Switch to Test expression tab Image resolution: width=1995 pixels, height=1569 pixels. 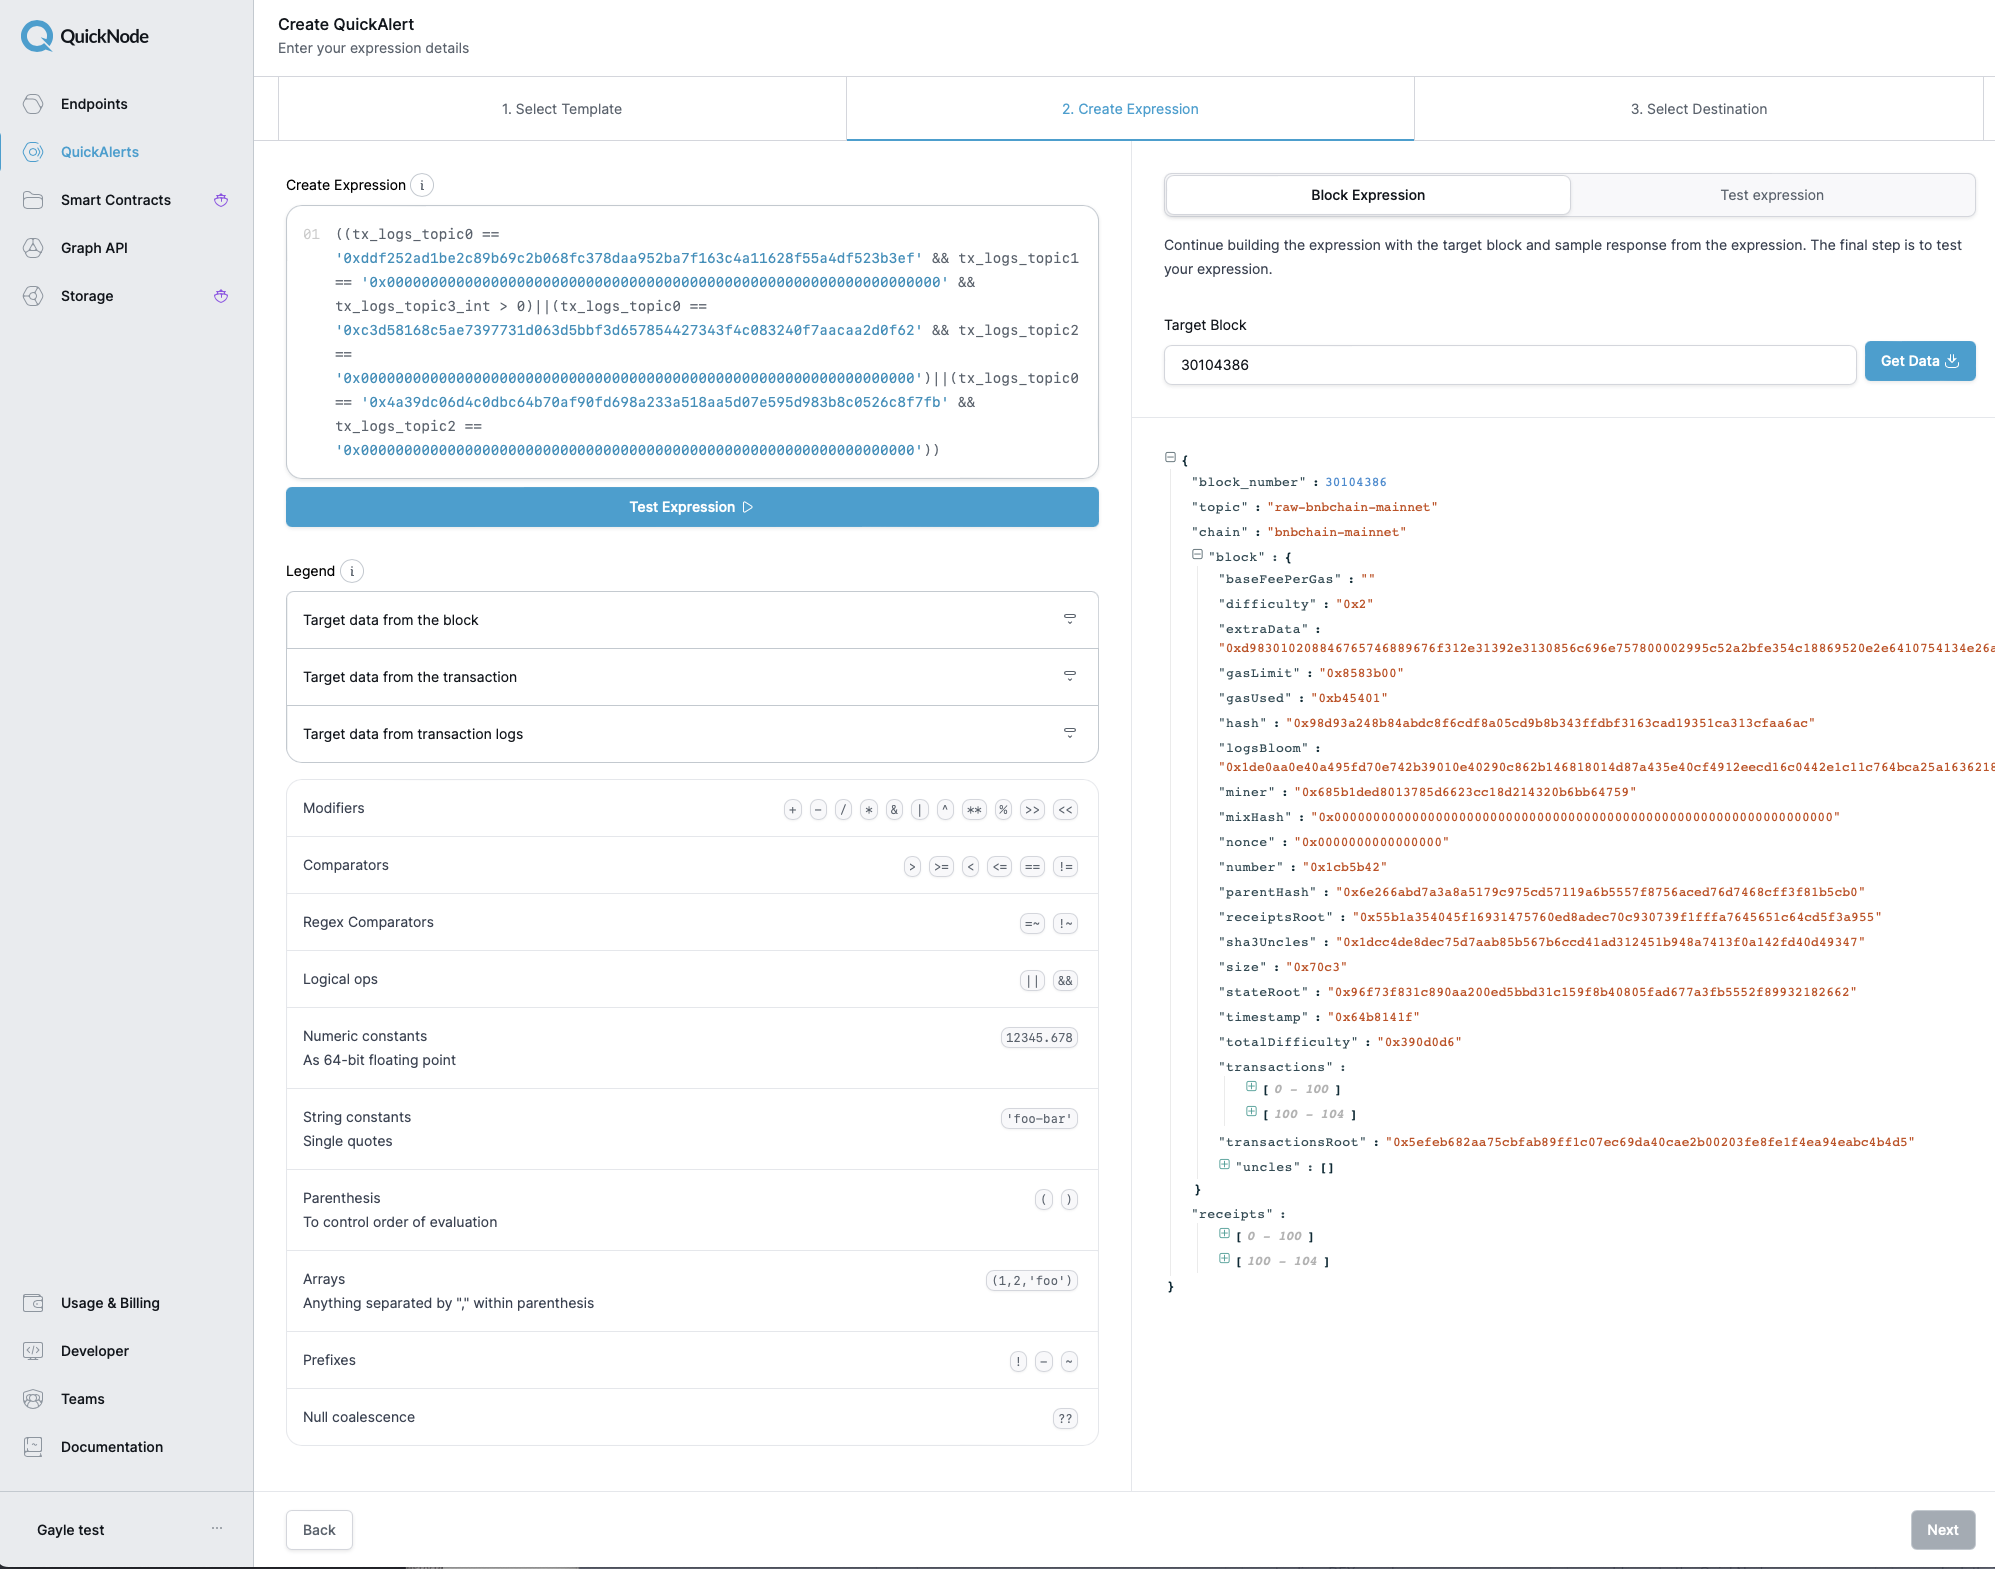click(x=1772, y=195)
